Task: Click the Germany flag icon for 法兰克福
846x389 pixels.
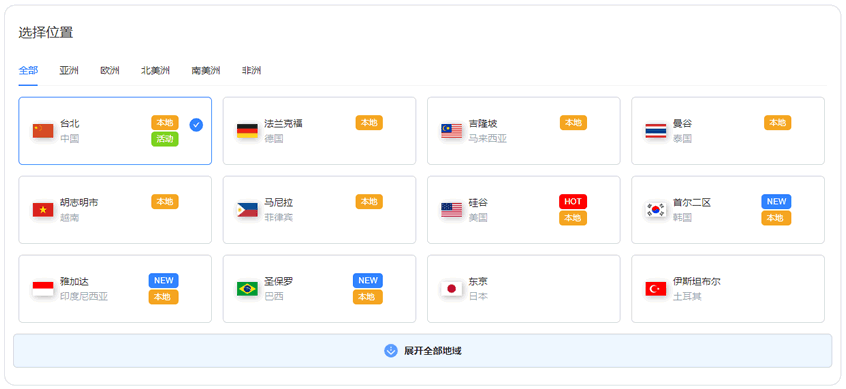Action: [x=247, y=131]
